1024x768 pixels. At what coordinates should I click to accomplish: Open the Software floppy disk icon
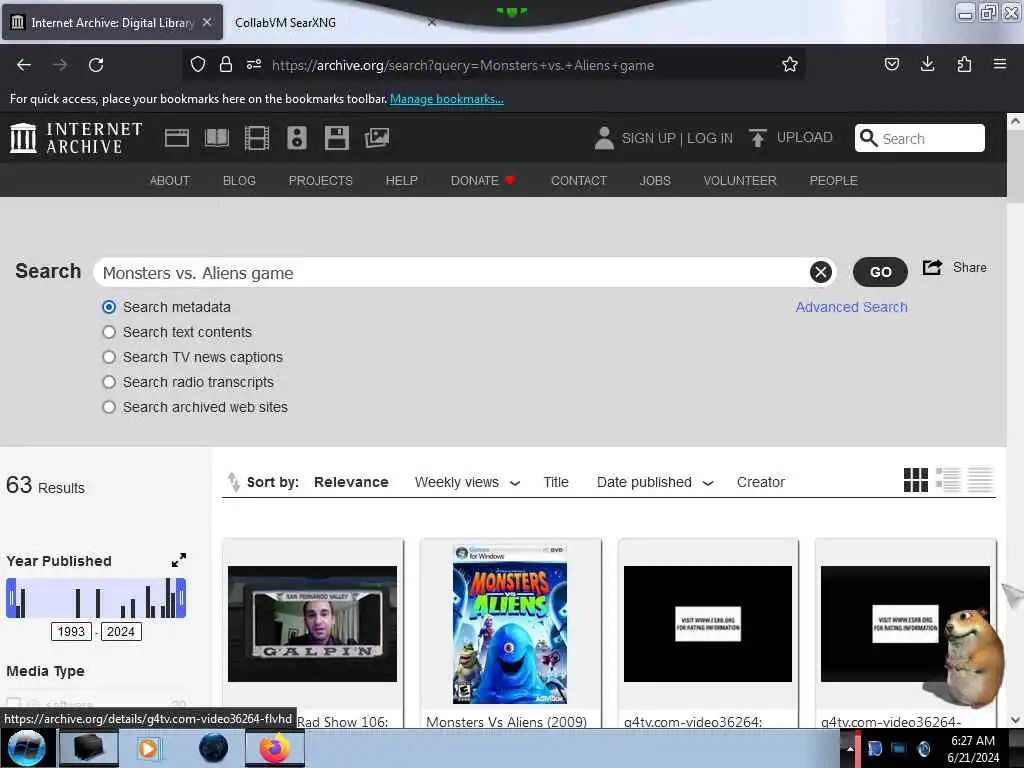(x=336, y=138)
